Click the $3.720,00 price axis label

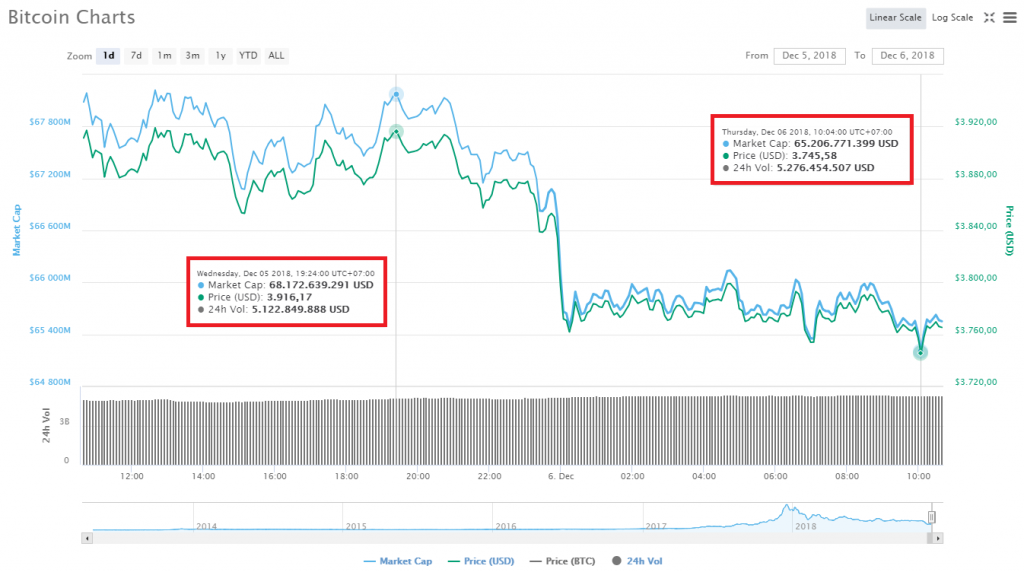tap(976, 382)
